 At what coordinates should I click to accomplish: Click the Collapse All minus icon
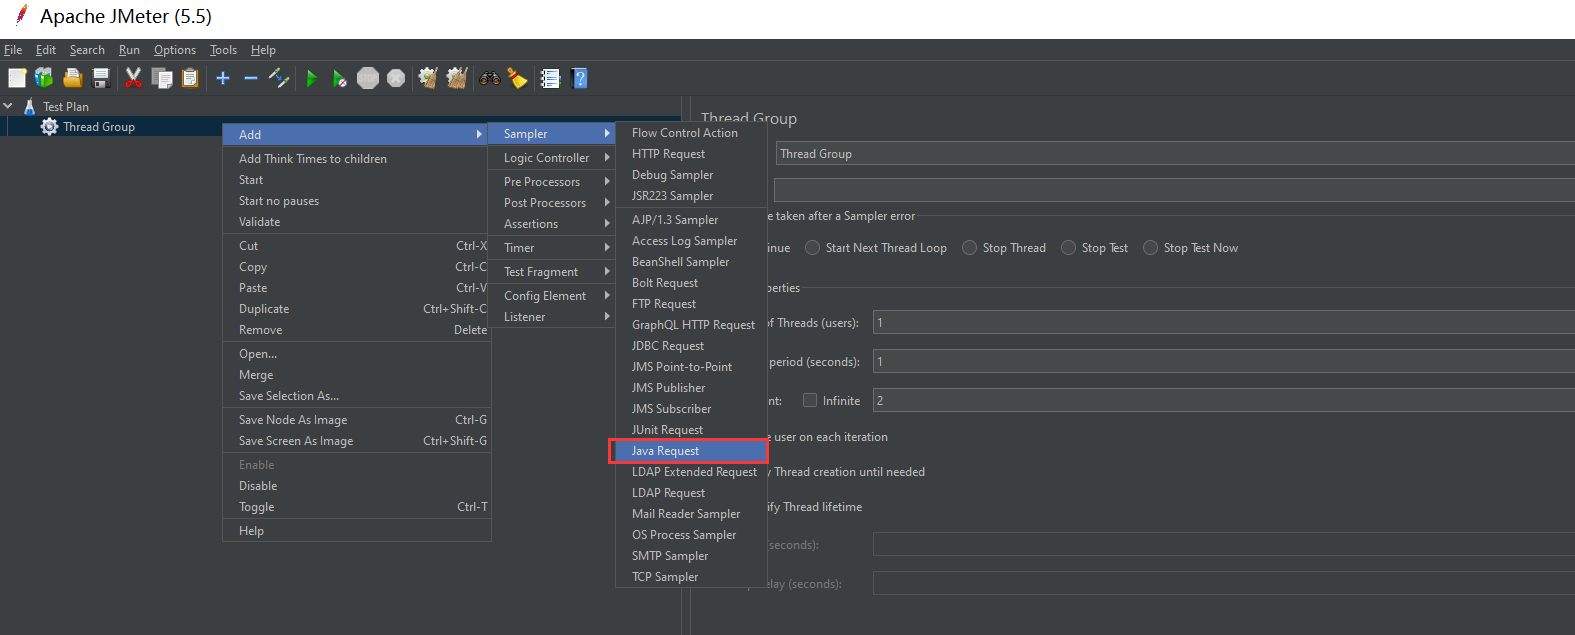pyautogui.click(x=251, y=78)
